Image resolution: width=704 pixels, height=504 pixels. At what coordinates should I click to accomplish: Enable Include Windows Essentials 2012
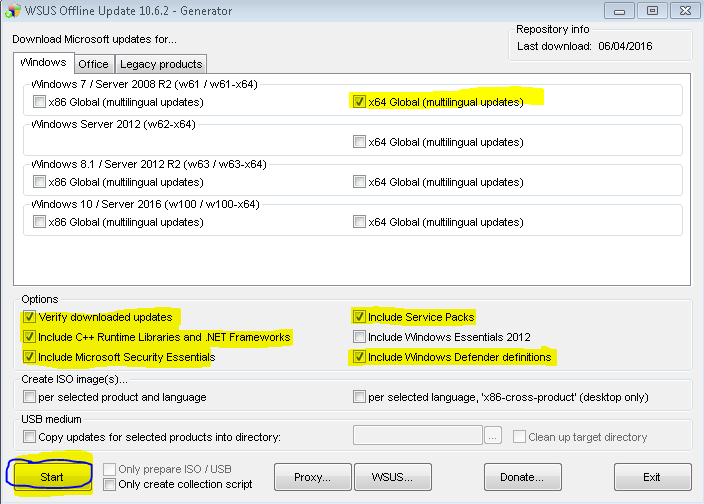359,337
